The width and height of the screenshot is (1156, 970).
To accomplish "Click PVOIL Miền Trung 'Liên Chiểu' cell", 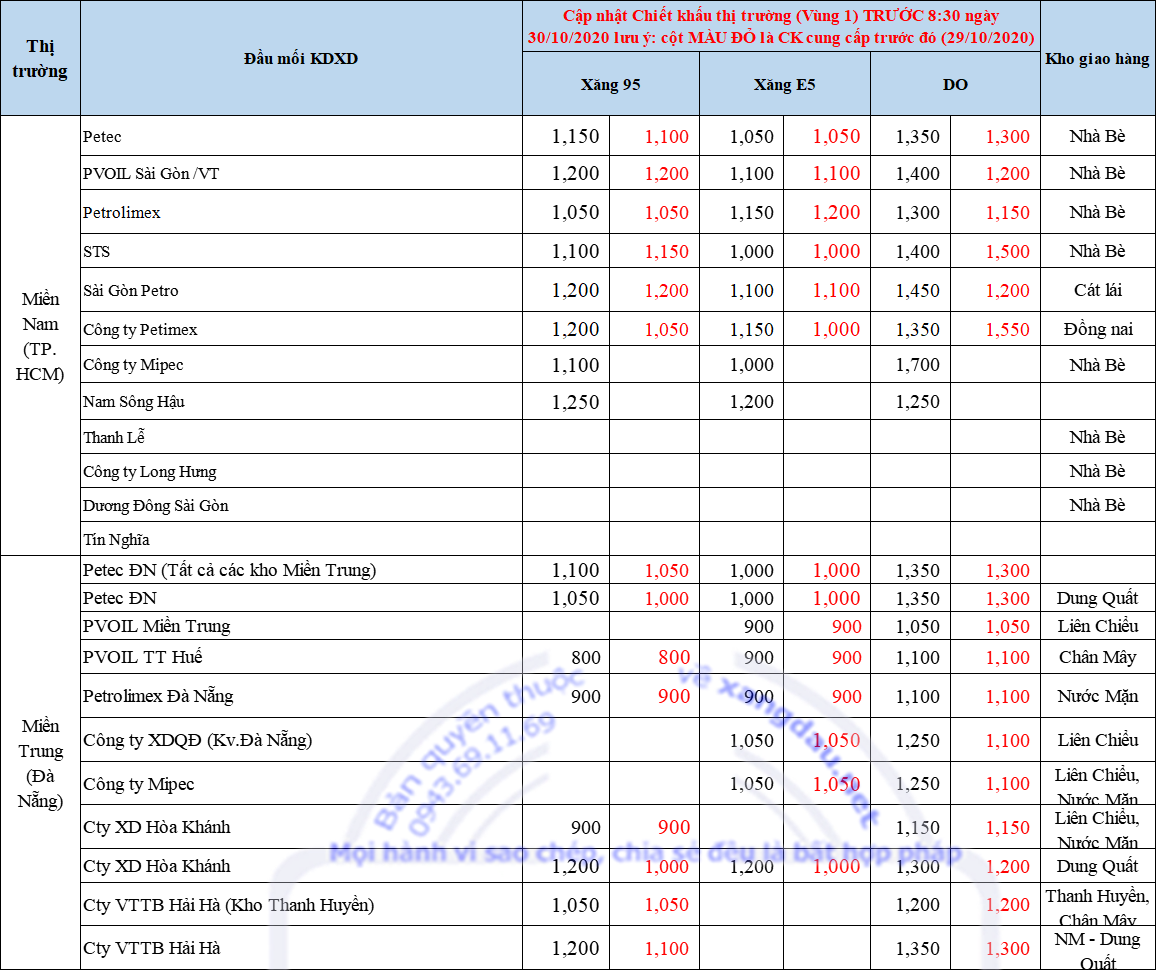I will pos(1097,625).
